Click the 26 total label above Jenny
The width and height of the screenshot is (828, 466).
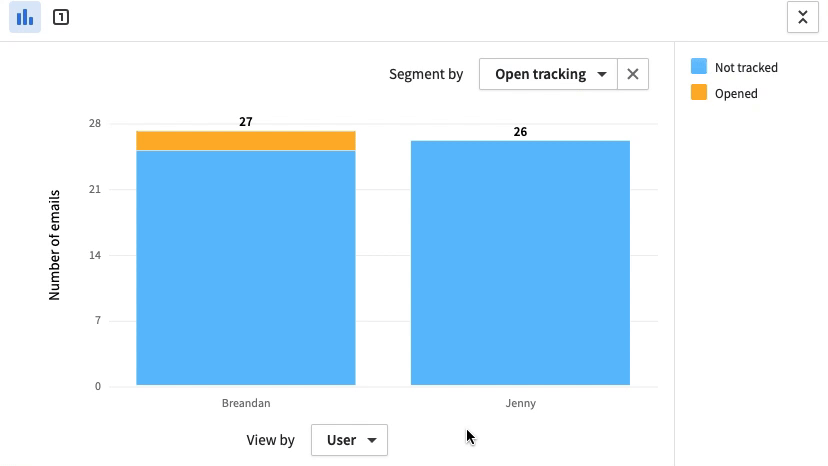(520, 132)
